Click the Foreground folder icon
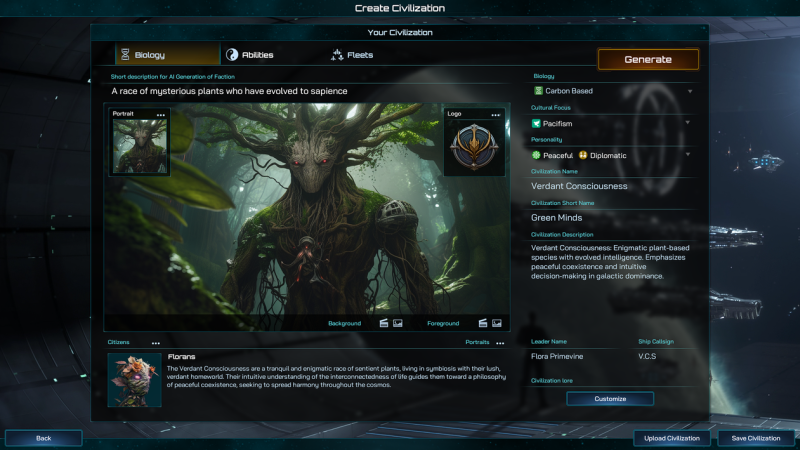The image size is (800, 450). pyautogui.click(x=483, y=323)
